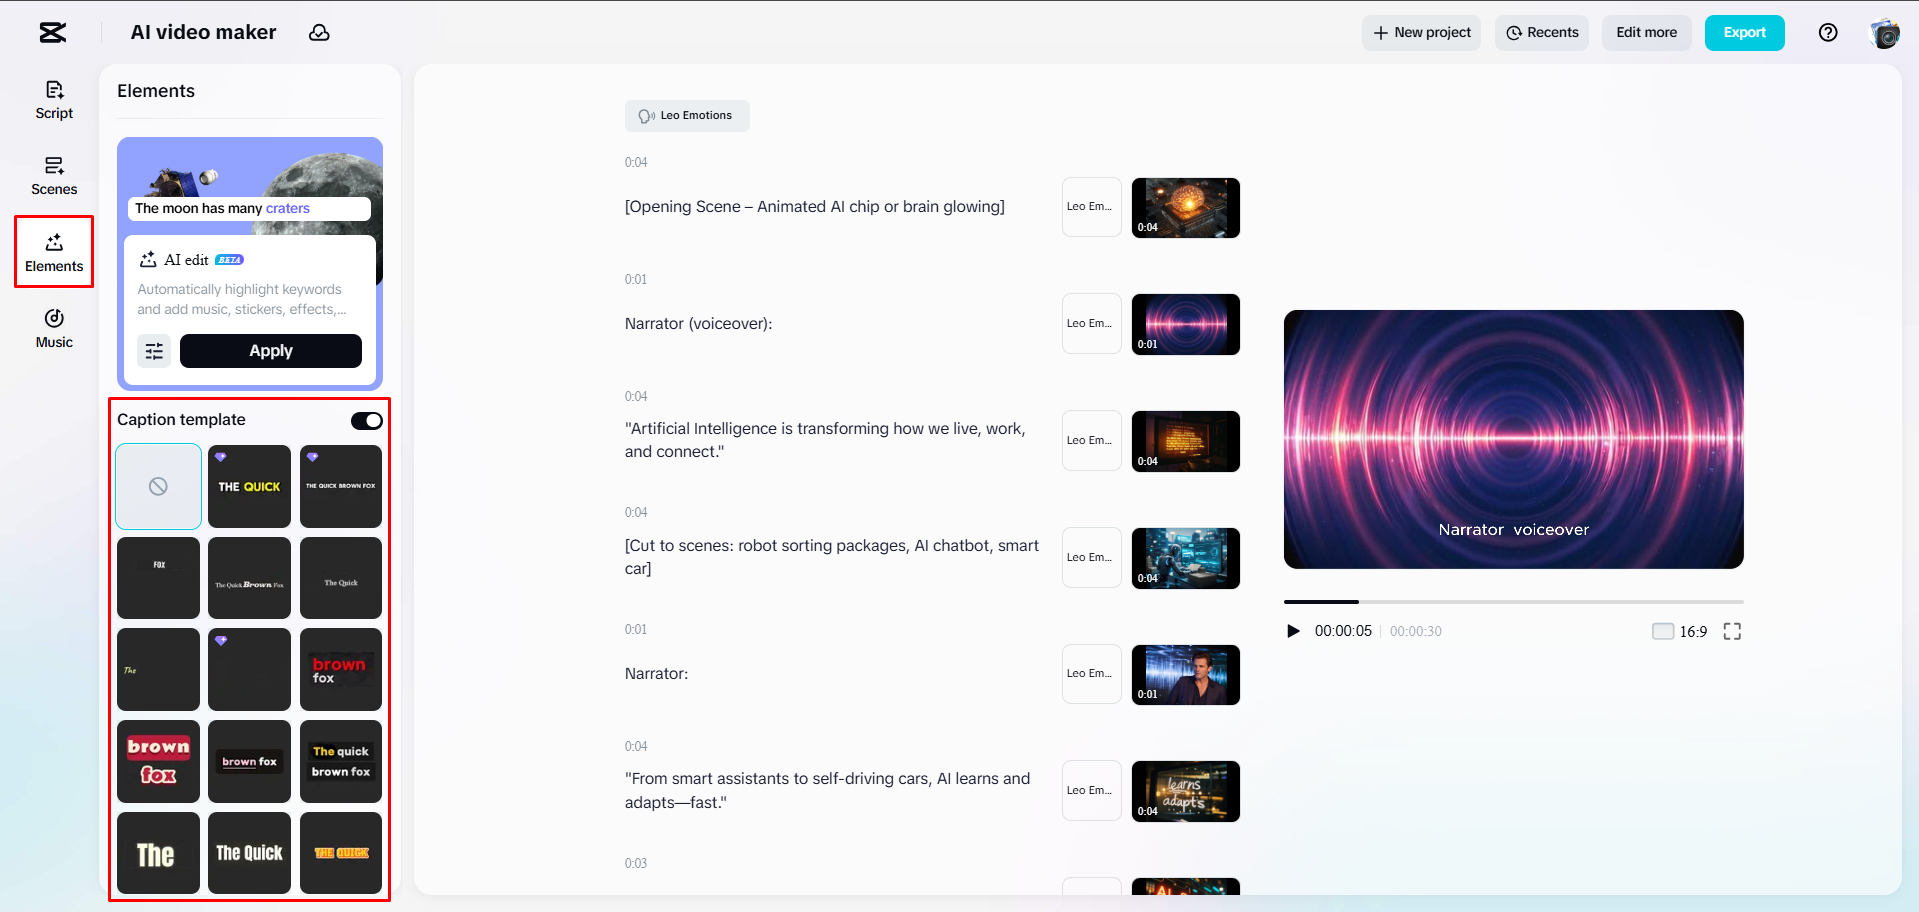Image resolution: width=1919 pixels, height=912 pixels.
Task: Apply the AI edit
Action: (271, 351)
